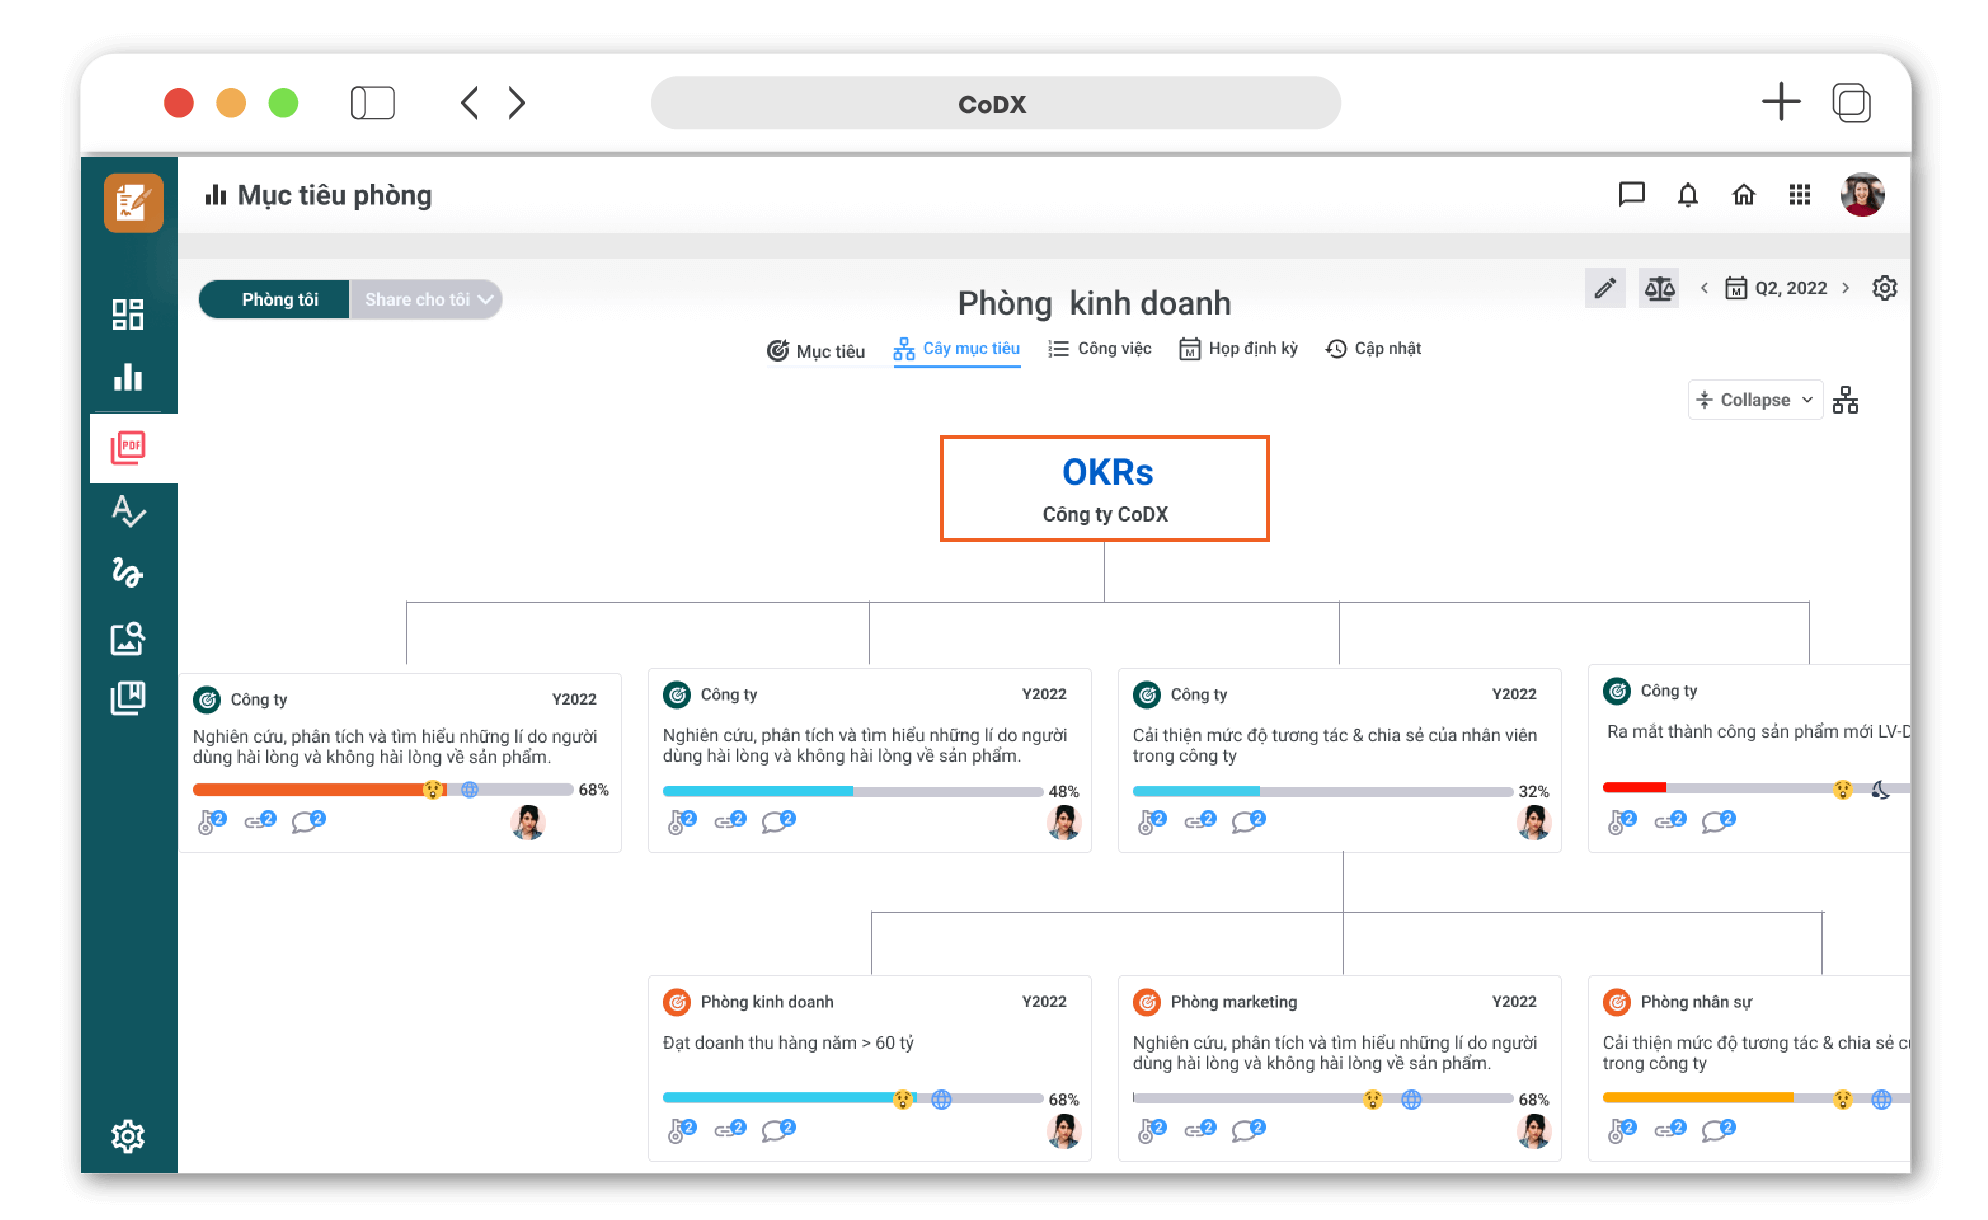Open the Phòng kinh doanh objective card title

(x=767, y=1002)
